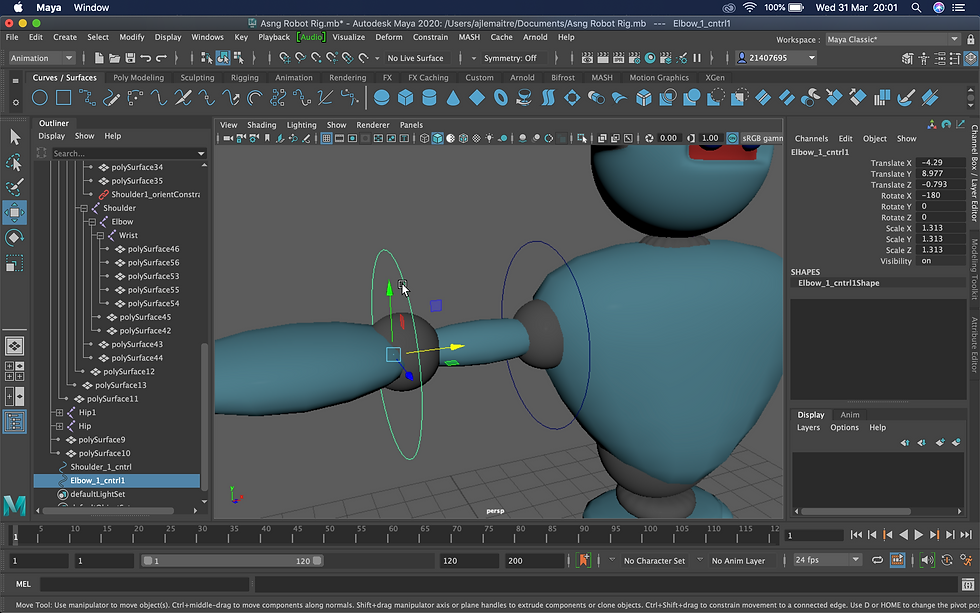
Task: Create a NURBS plane from shelf
Action: pos(477,98)
